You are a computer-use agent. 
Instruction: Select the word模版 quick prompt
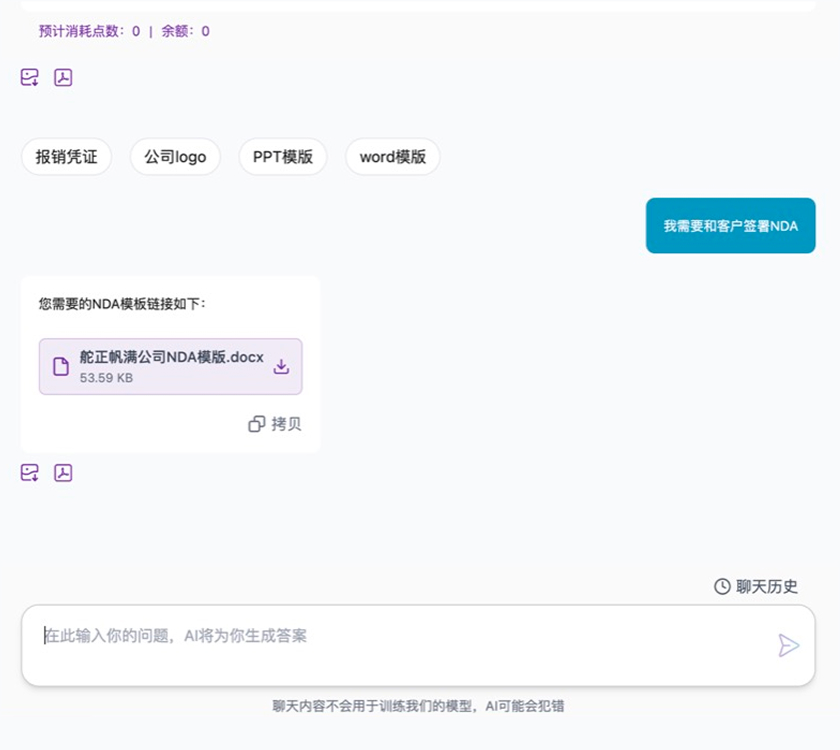(392, 157)
